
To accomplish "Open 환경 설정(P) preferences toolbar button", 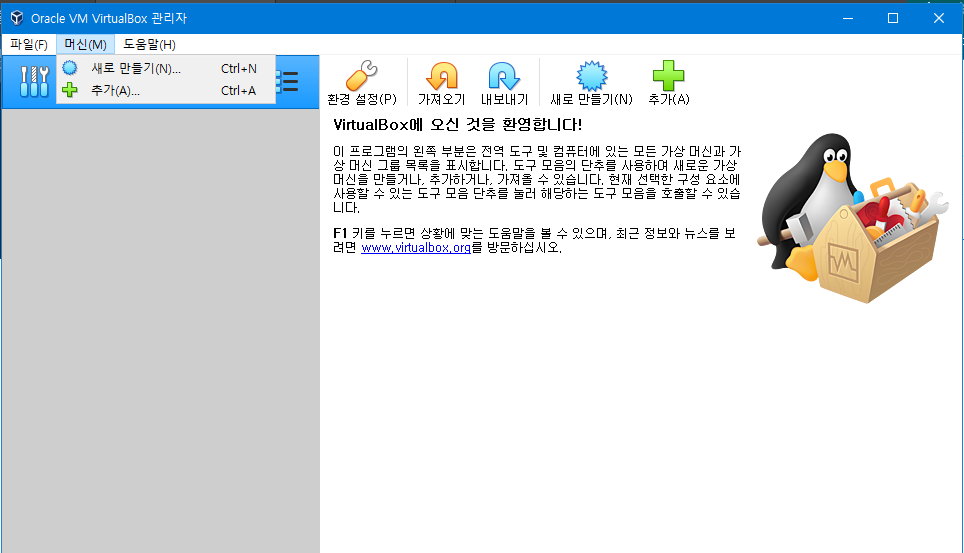I will 362,83.
